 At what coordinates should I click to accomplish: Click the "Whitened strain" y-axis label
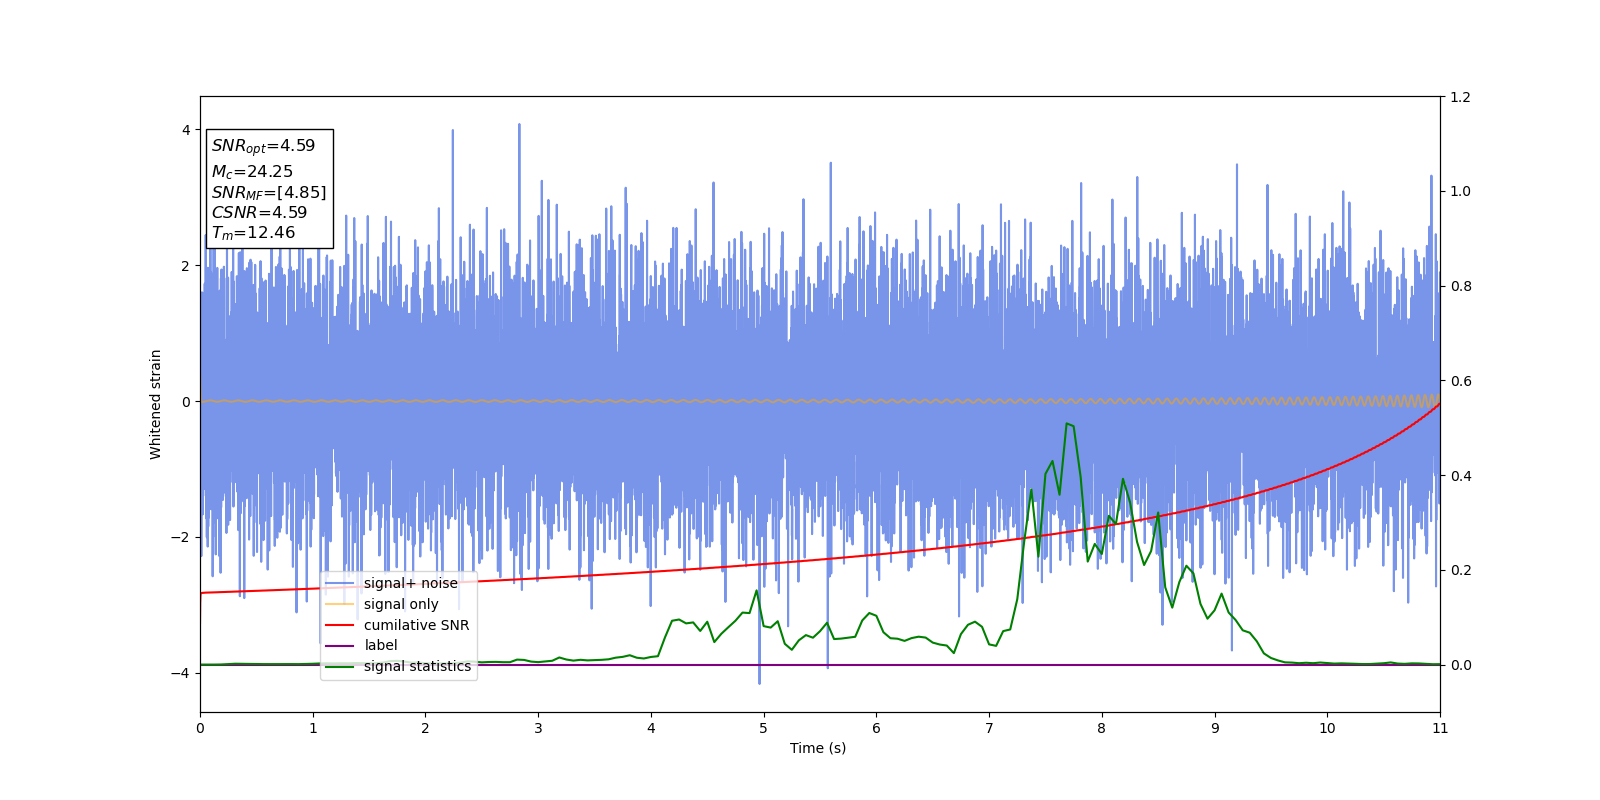click(156, 404)
